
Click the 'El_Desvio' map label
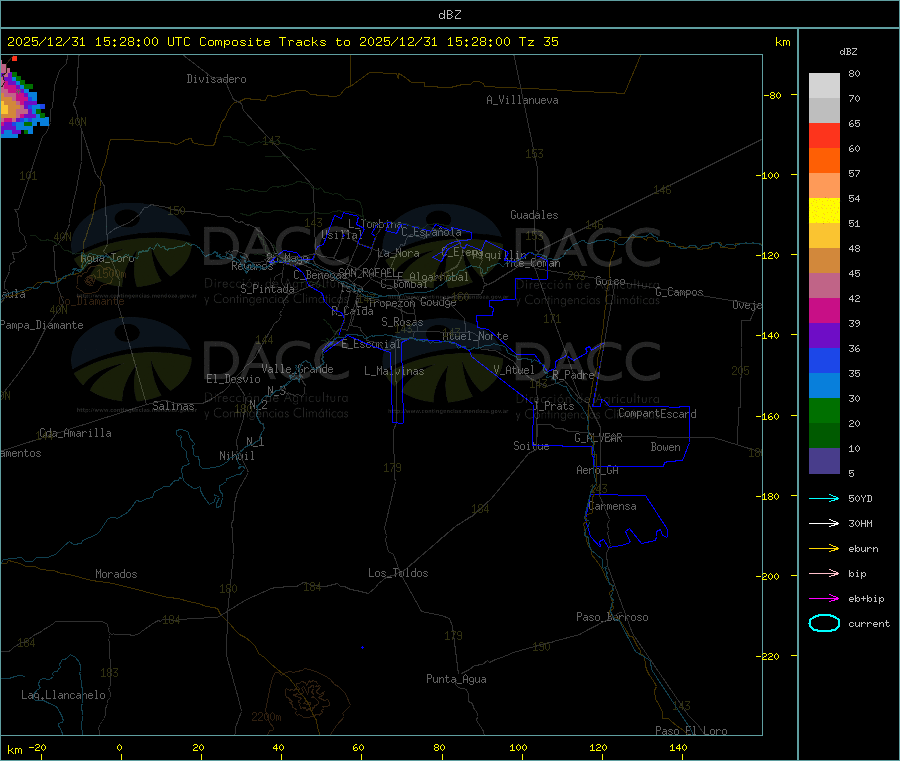point(234,379)
